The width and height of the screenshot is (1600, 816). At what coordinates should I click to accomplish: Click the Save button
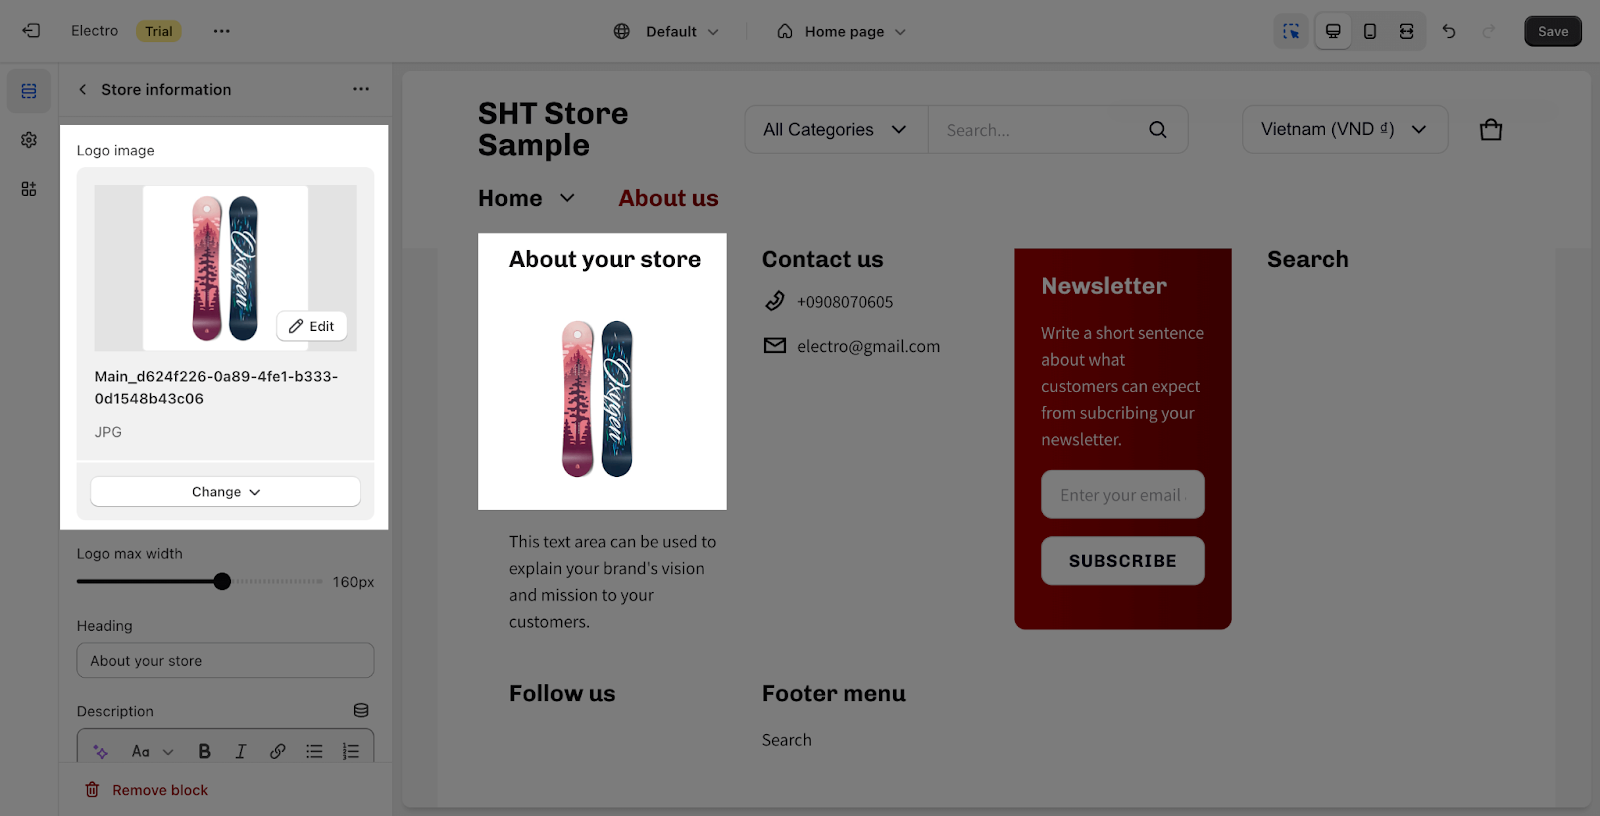pos(1553,31)
